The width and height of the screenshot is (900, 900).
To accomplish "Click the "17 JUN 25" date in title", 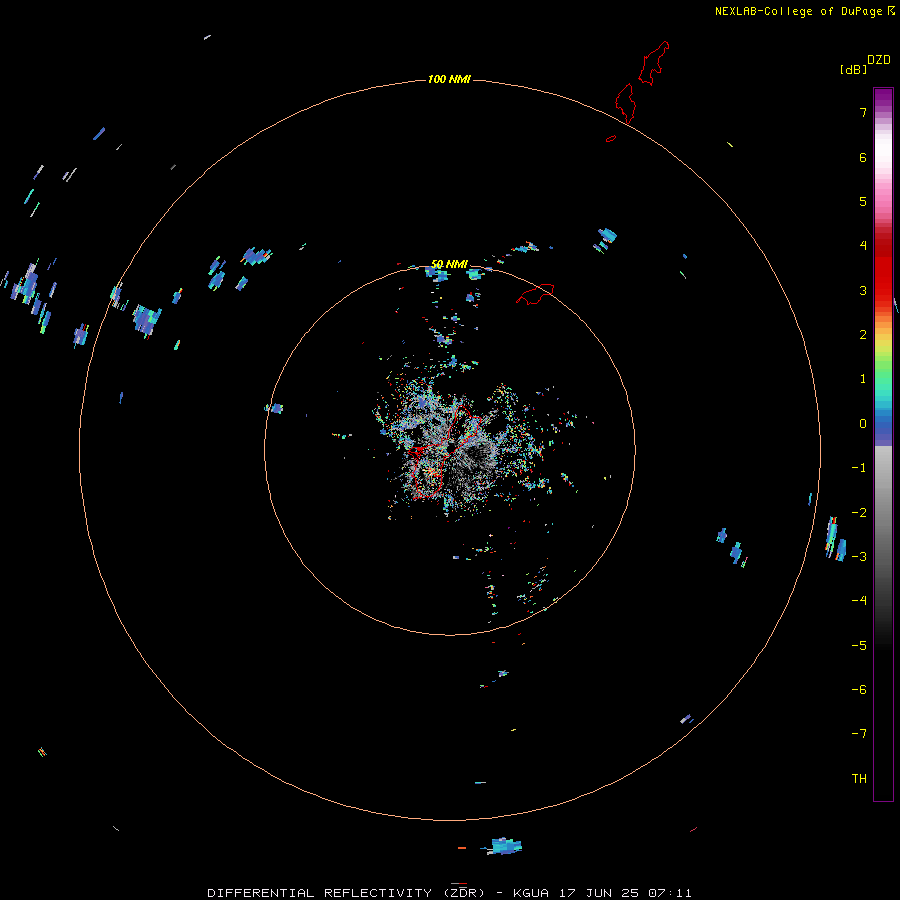I will tap(599, 893).
